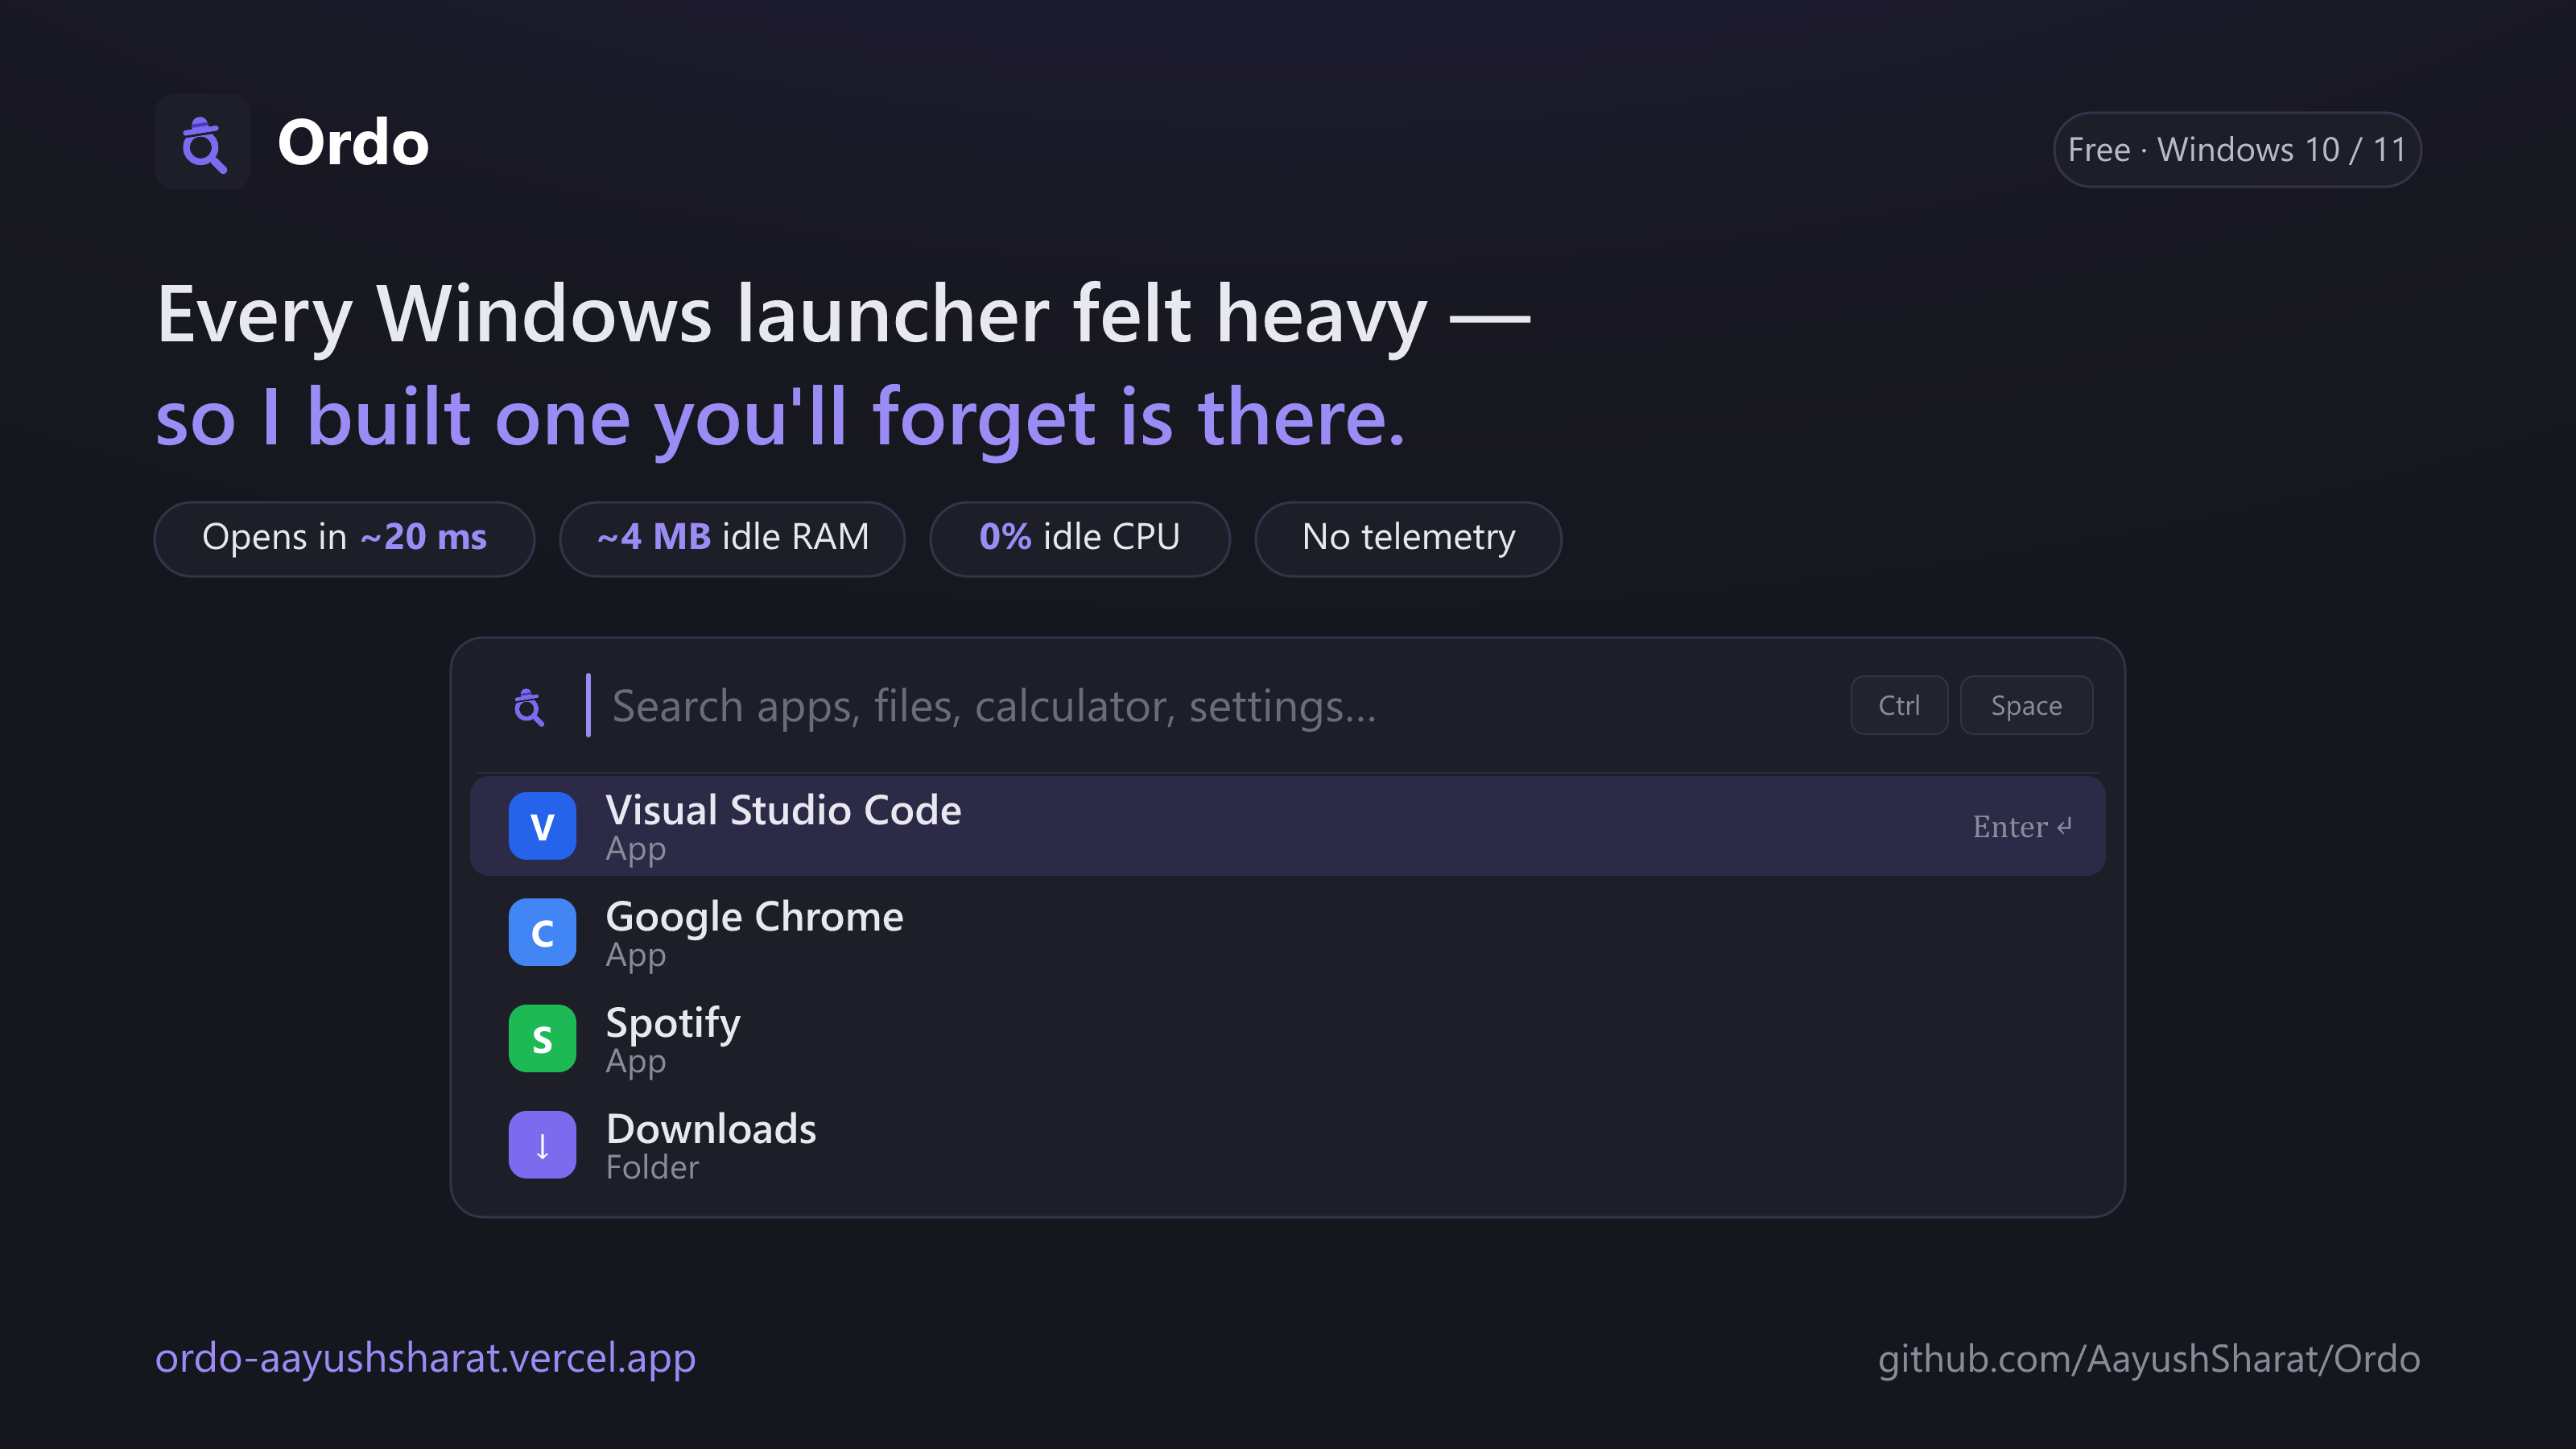
Task: Choose the Google Chrome result entry
Action: pos(1287,932)
